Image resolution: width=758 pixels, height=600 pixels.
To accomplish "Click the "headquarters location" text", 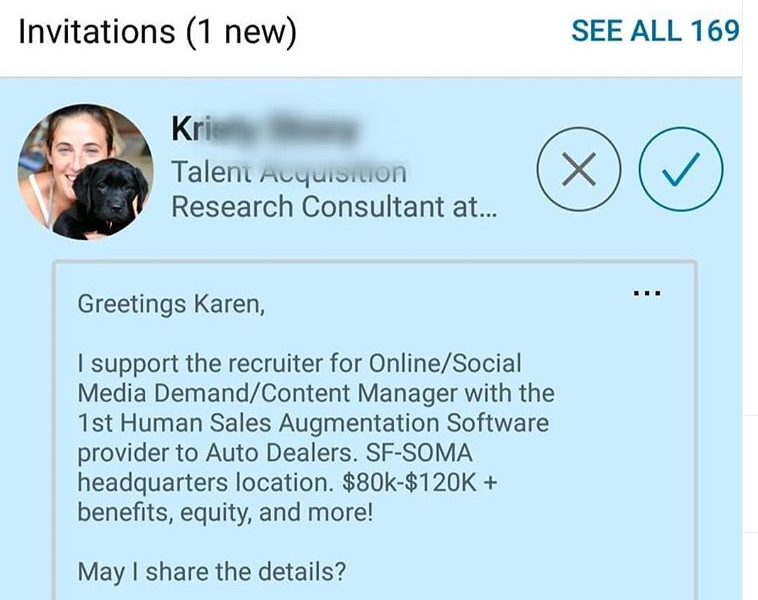I will coord(205,483).
